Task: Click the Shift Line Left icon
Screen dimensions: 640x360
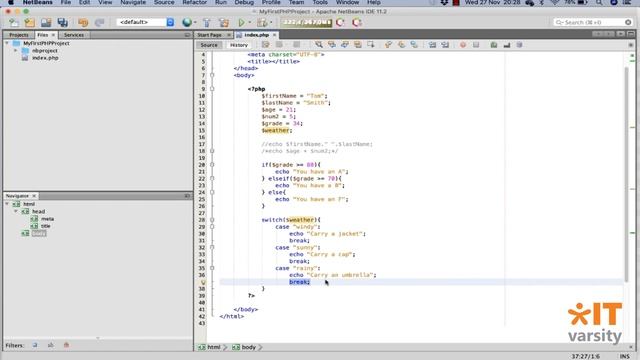Action: 432,45
